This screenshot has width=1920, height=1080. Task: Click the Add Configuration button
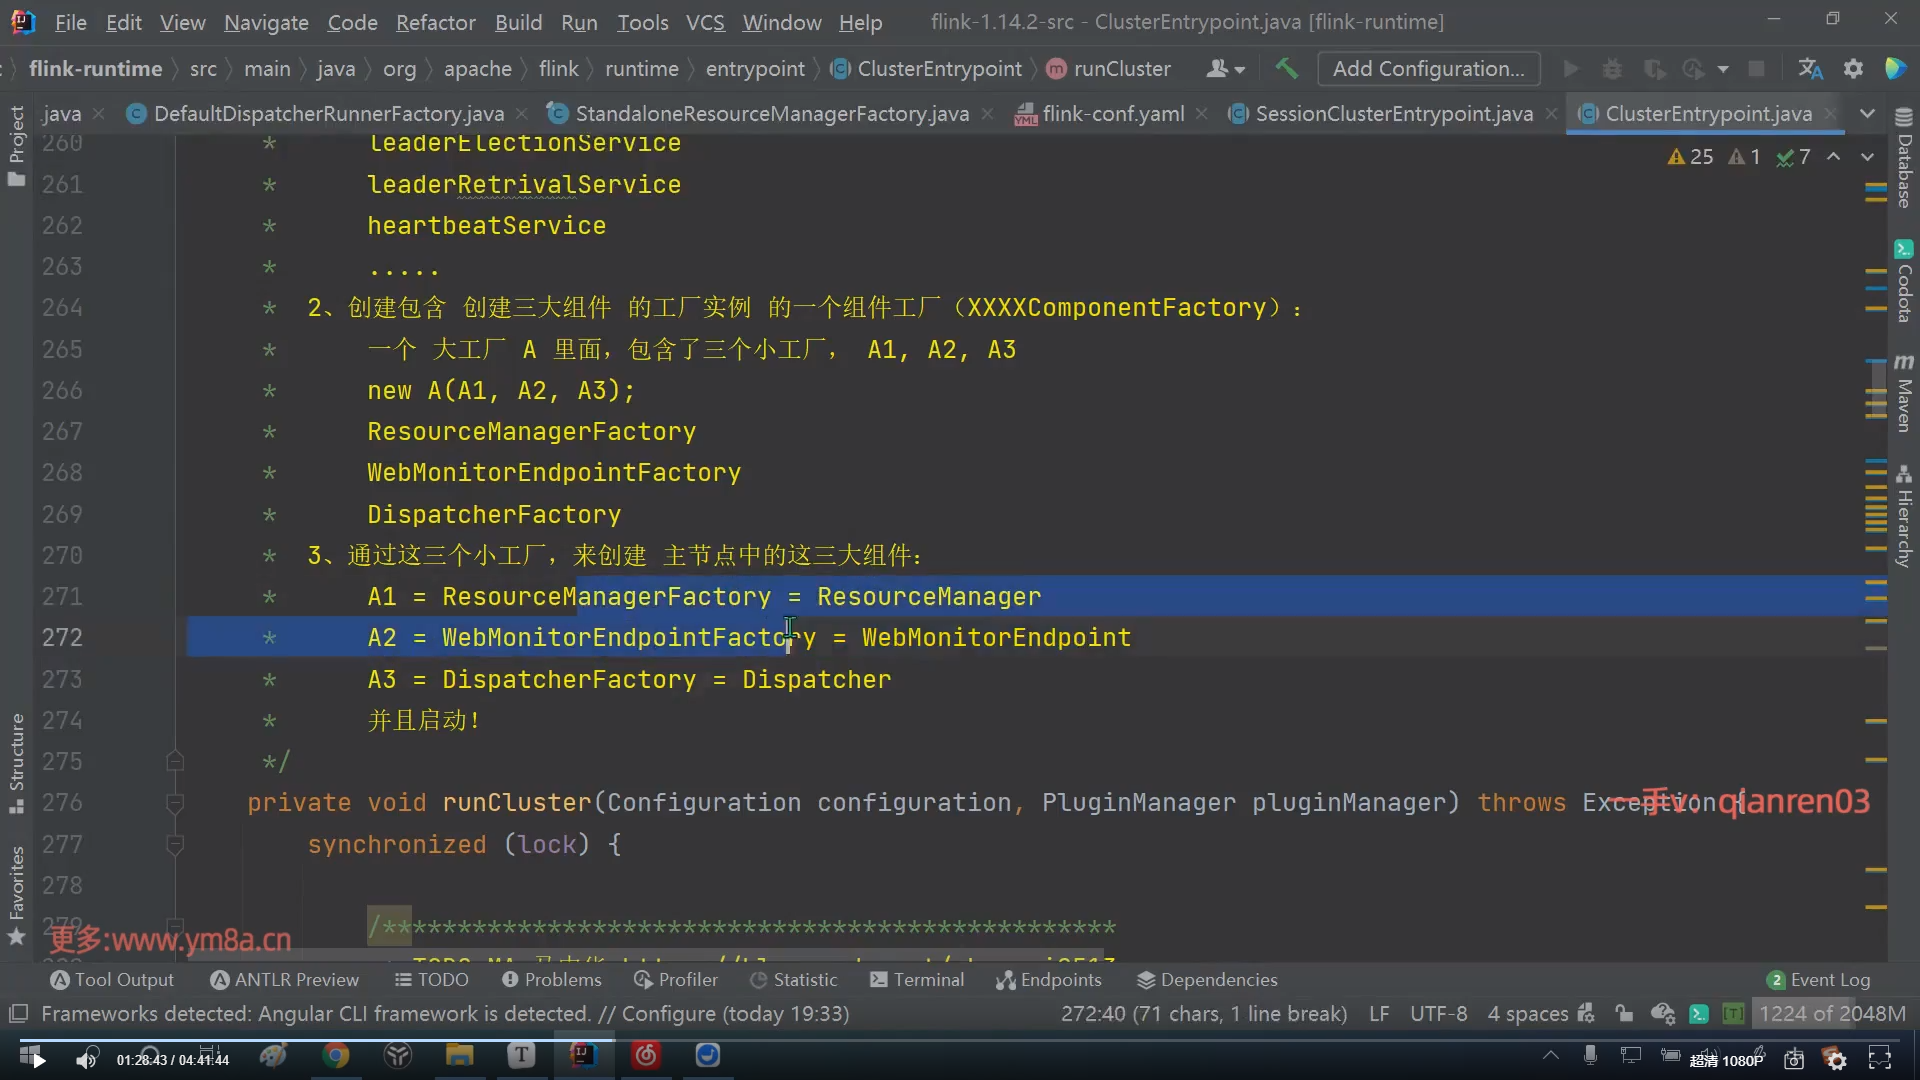1428,68
